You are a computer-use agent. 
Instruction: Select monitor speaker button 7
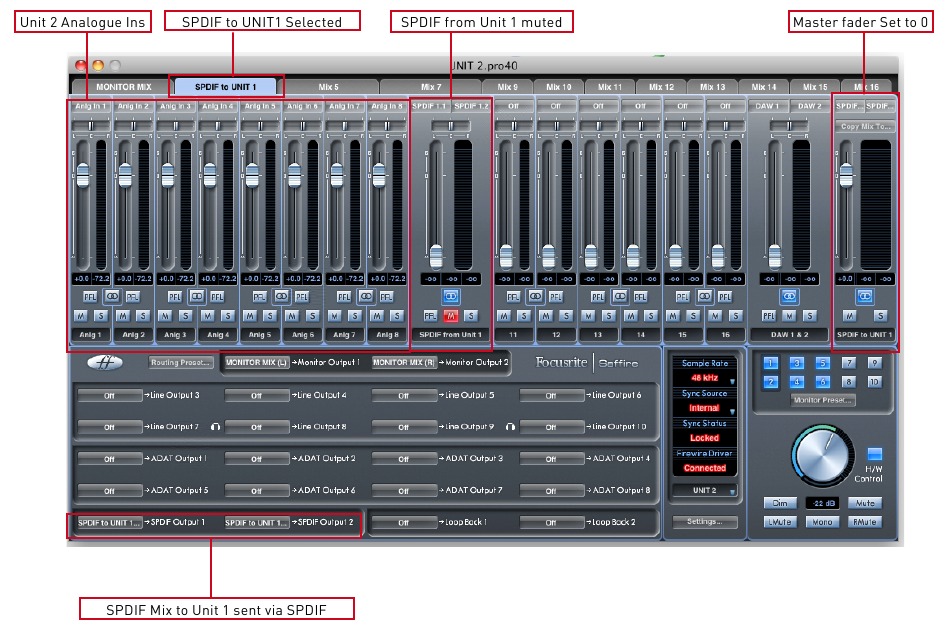[x=849, y=363]
